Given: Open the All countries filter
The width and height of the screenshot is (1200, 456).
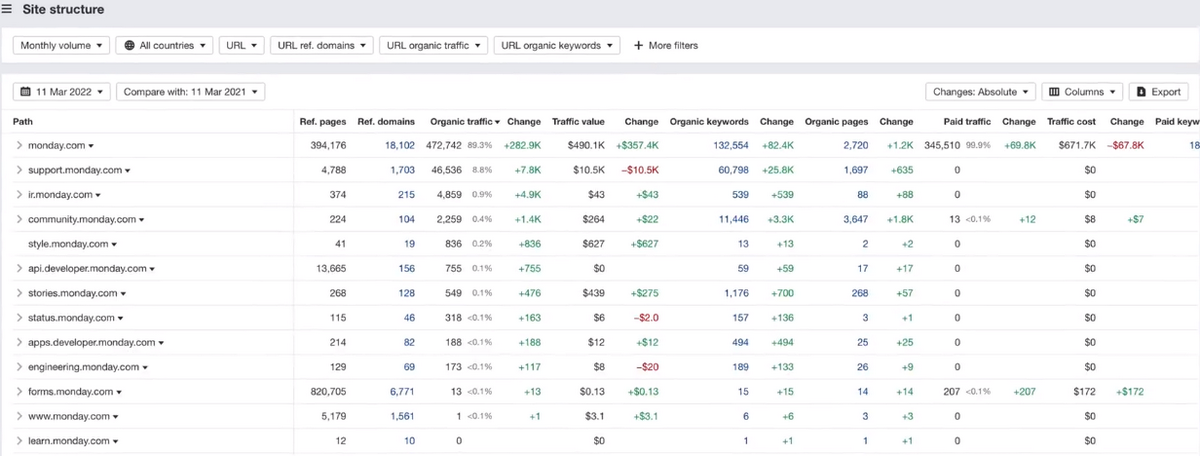Looking at the screenshot, I should coord(165,45).
